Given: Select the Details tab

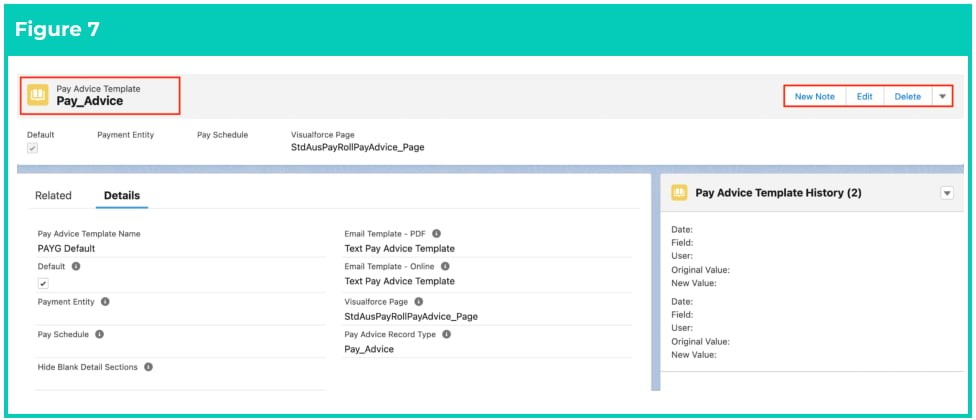Looking at the screenshot, I should click(x=122, y=195).
